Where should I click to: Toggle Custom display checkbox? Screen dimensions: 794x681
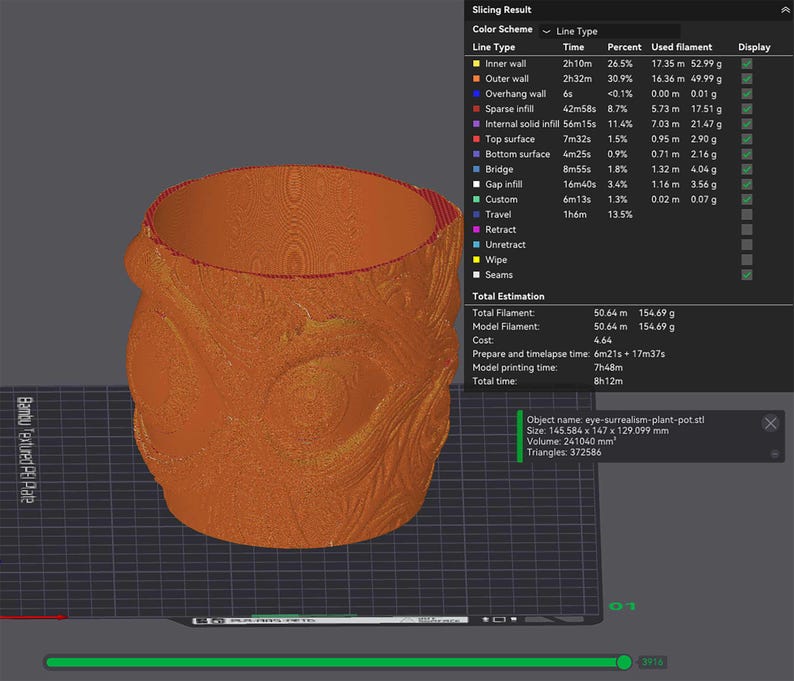746,199
